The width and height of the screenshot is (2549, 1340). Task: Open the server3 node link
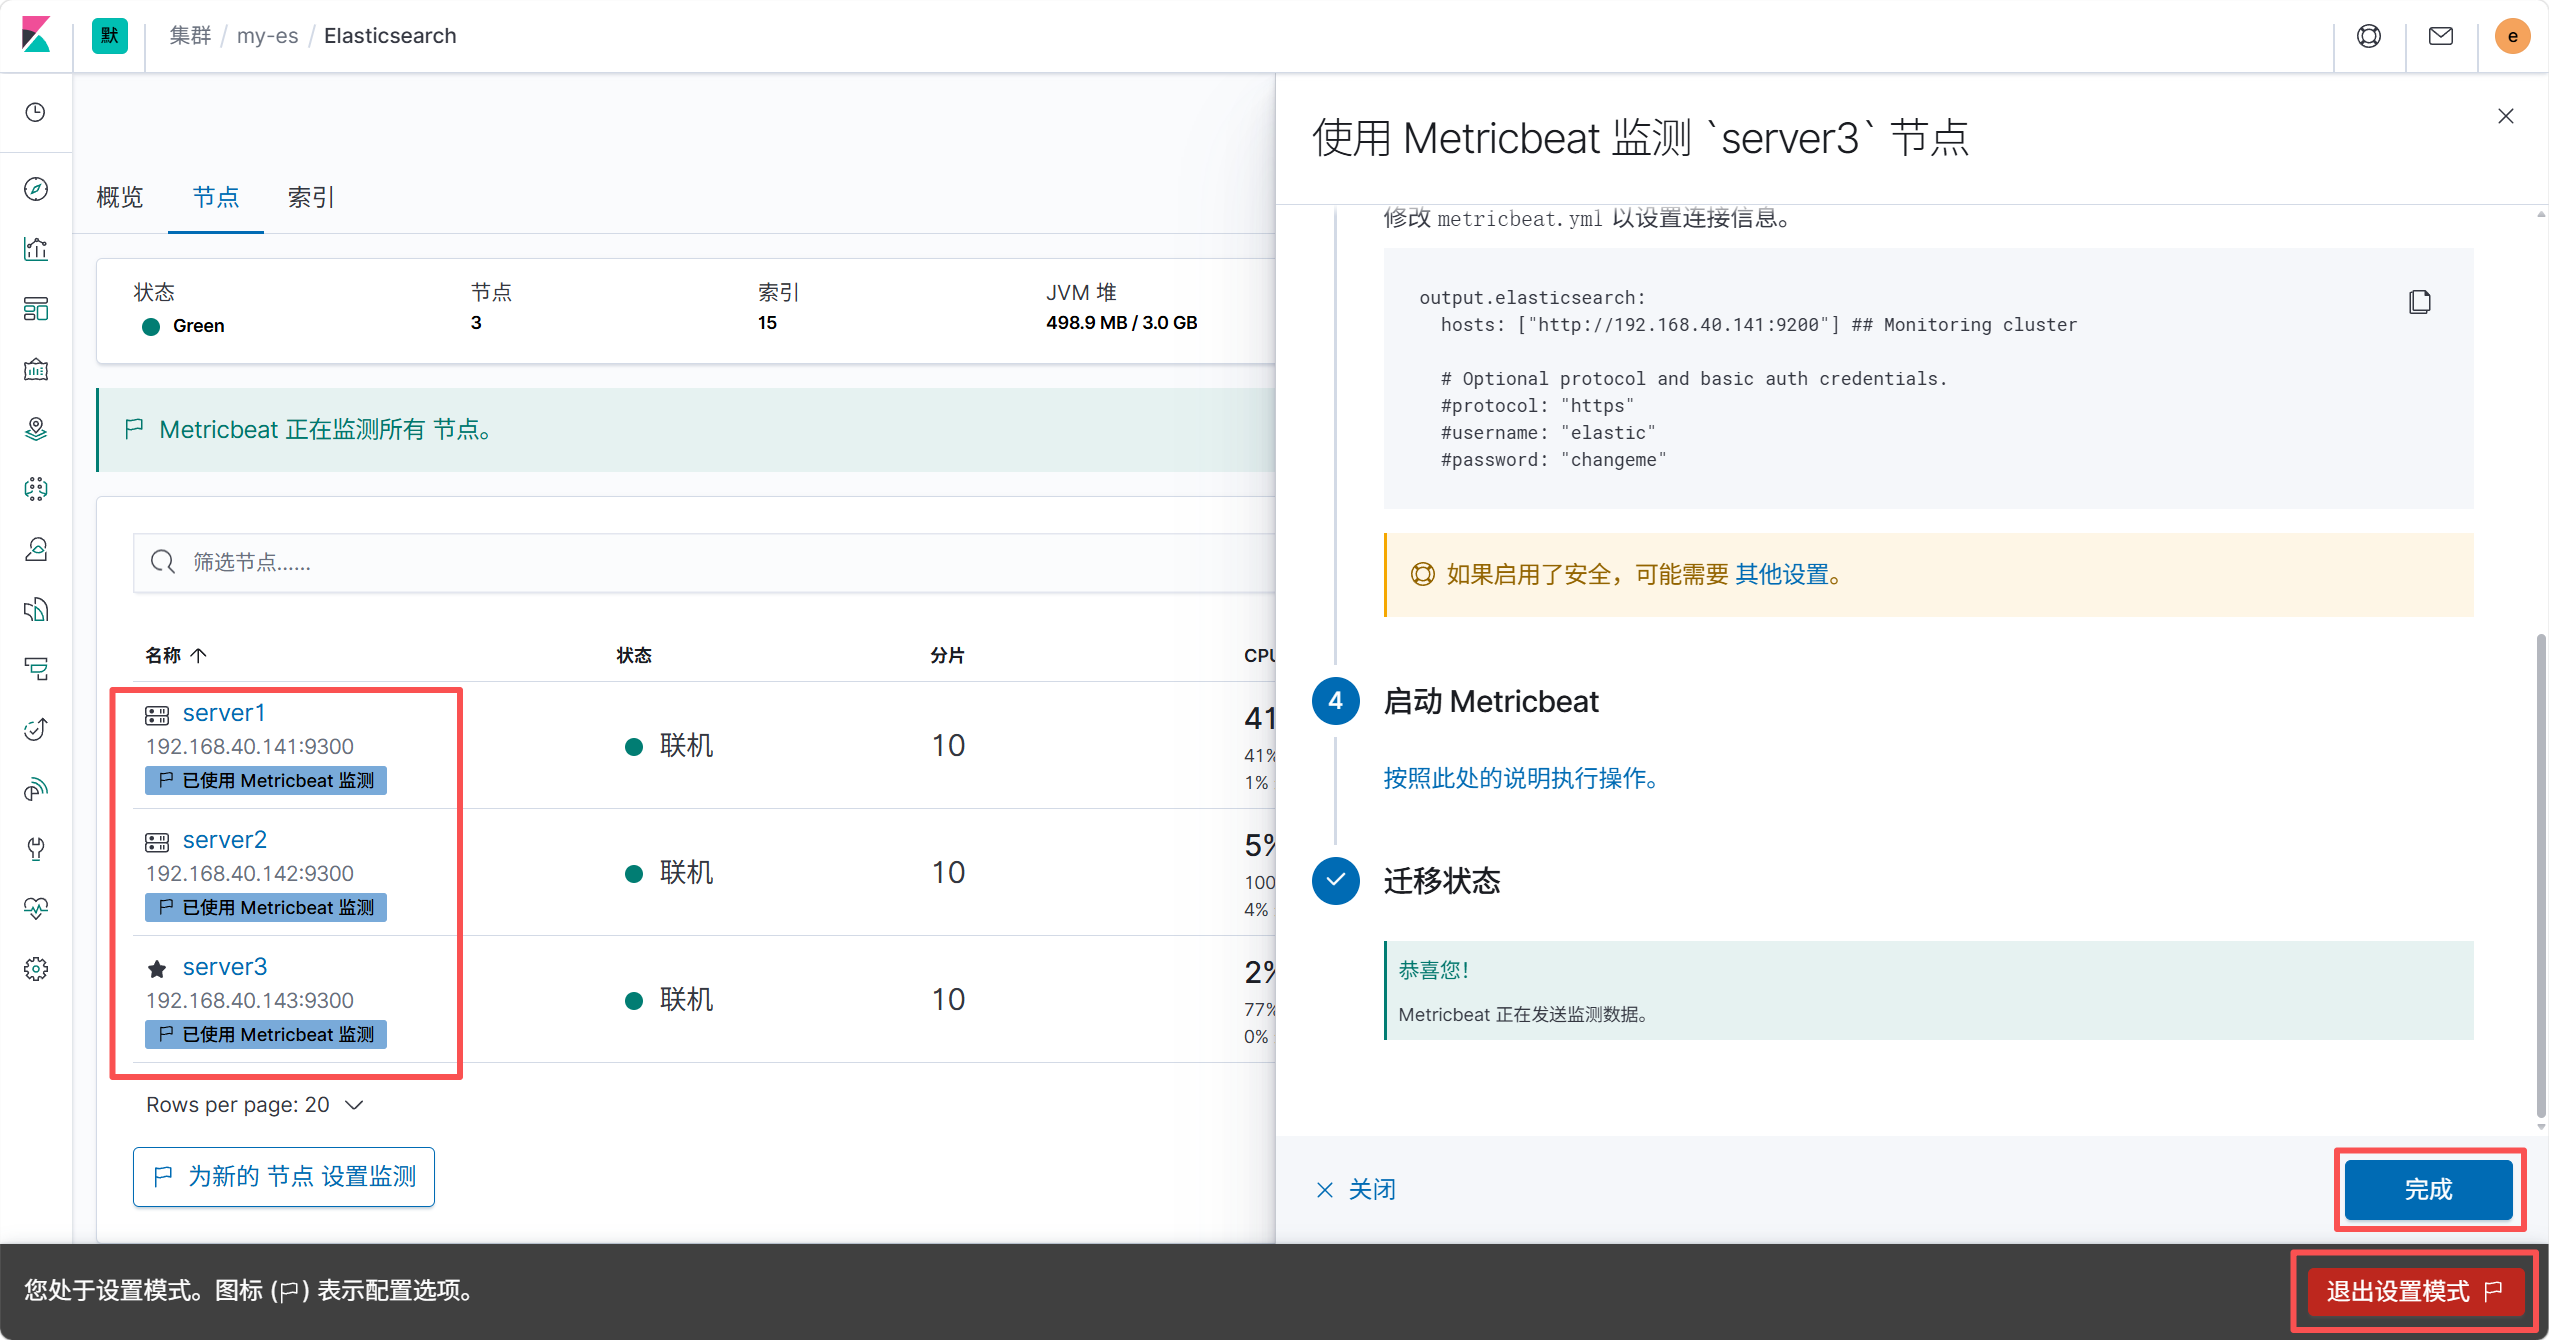click(x=225, y=967)
